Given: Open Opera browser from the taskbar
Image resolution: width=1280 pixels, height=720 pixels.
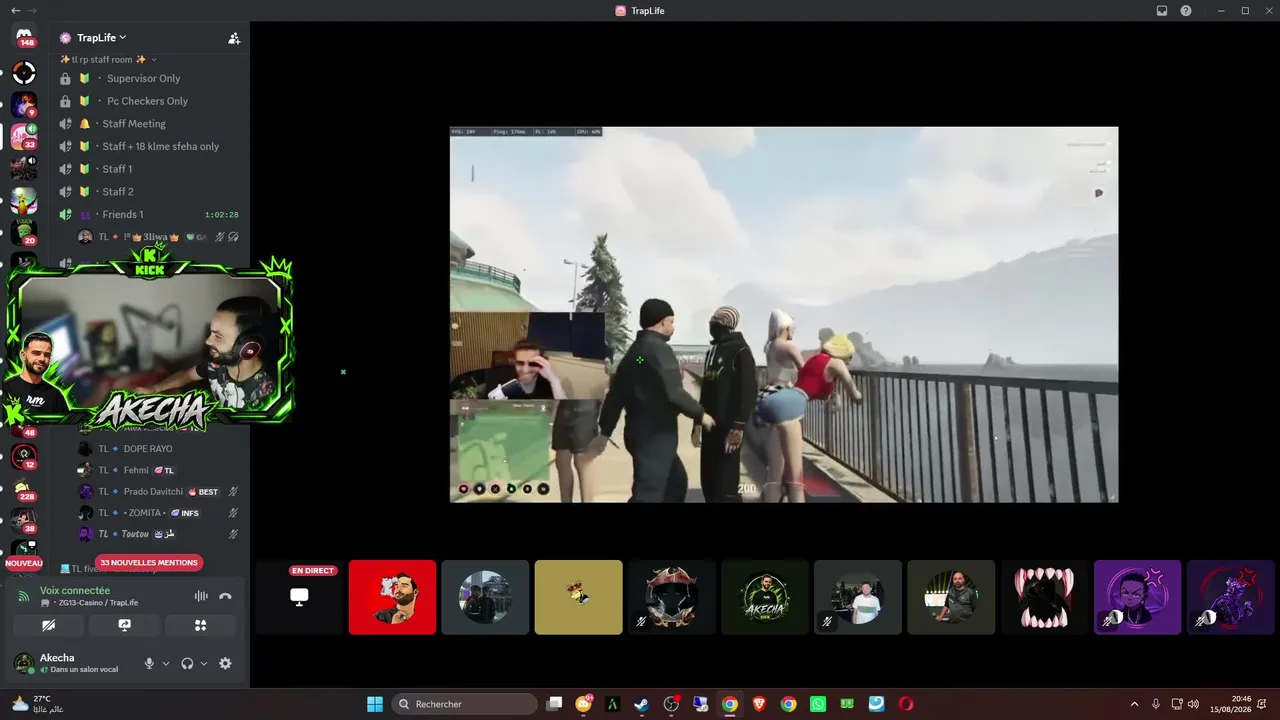Looking at the screenshot, I should [x=906, y=704].
